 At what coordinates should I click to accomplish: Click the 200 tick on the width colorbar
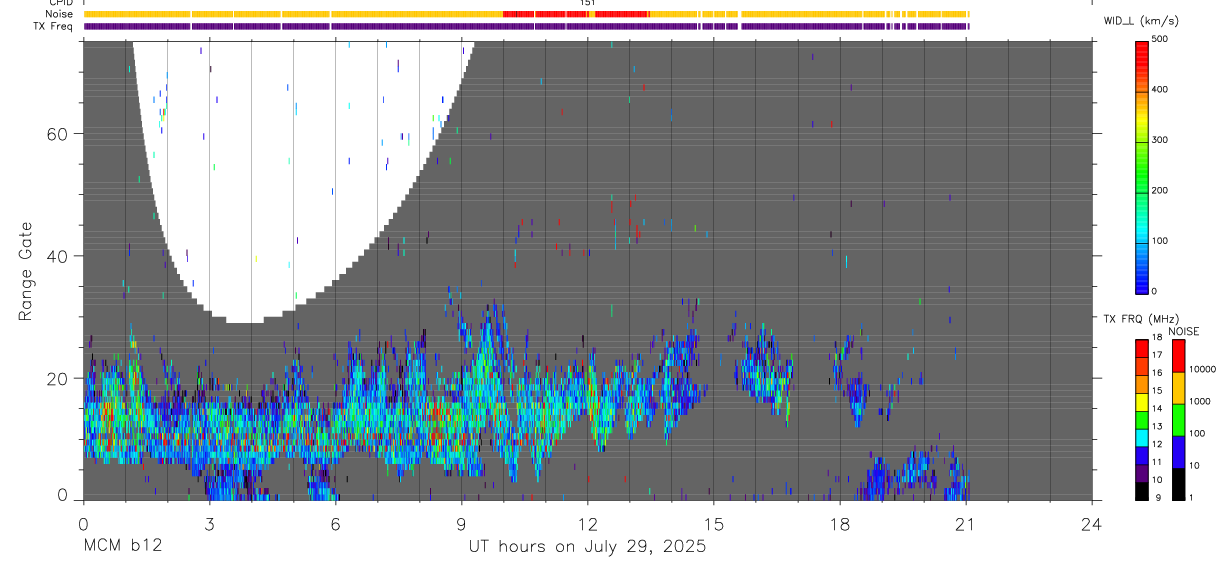coord(1160,190)
